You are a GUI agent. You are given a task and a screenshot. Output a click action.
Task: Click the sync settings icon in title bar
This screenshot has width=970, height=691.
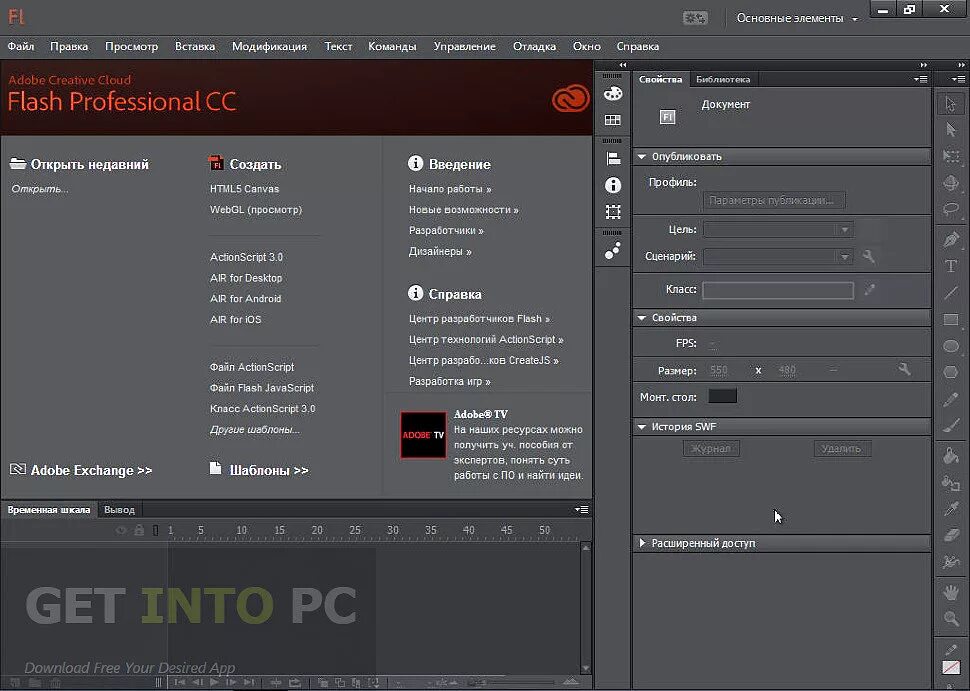click(695, 18)
